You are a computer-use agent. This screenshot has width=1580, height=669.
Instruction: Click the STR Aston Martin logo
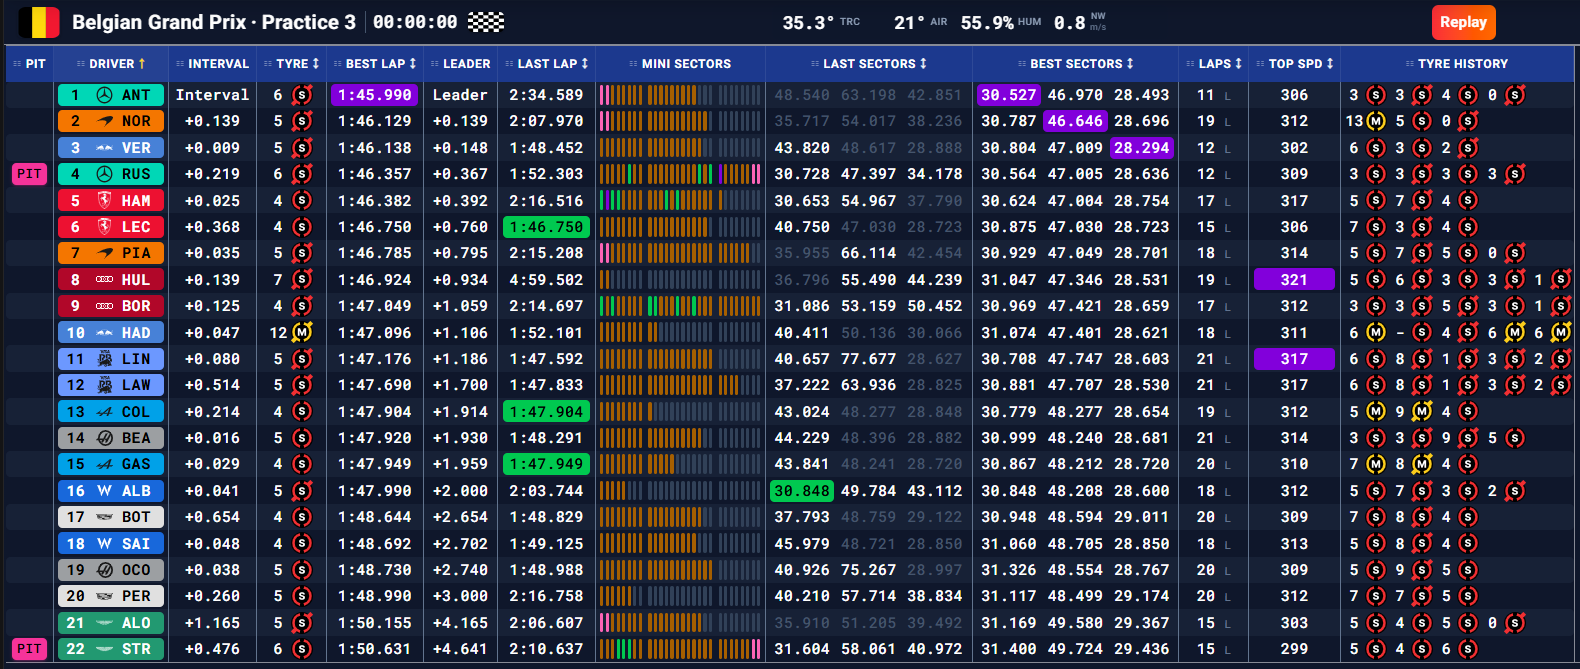click(x=104, y=649)
